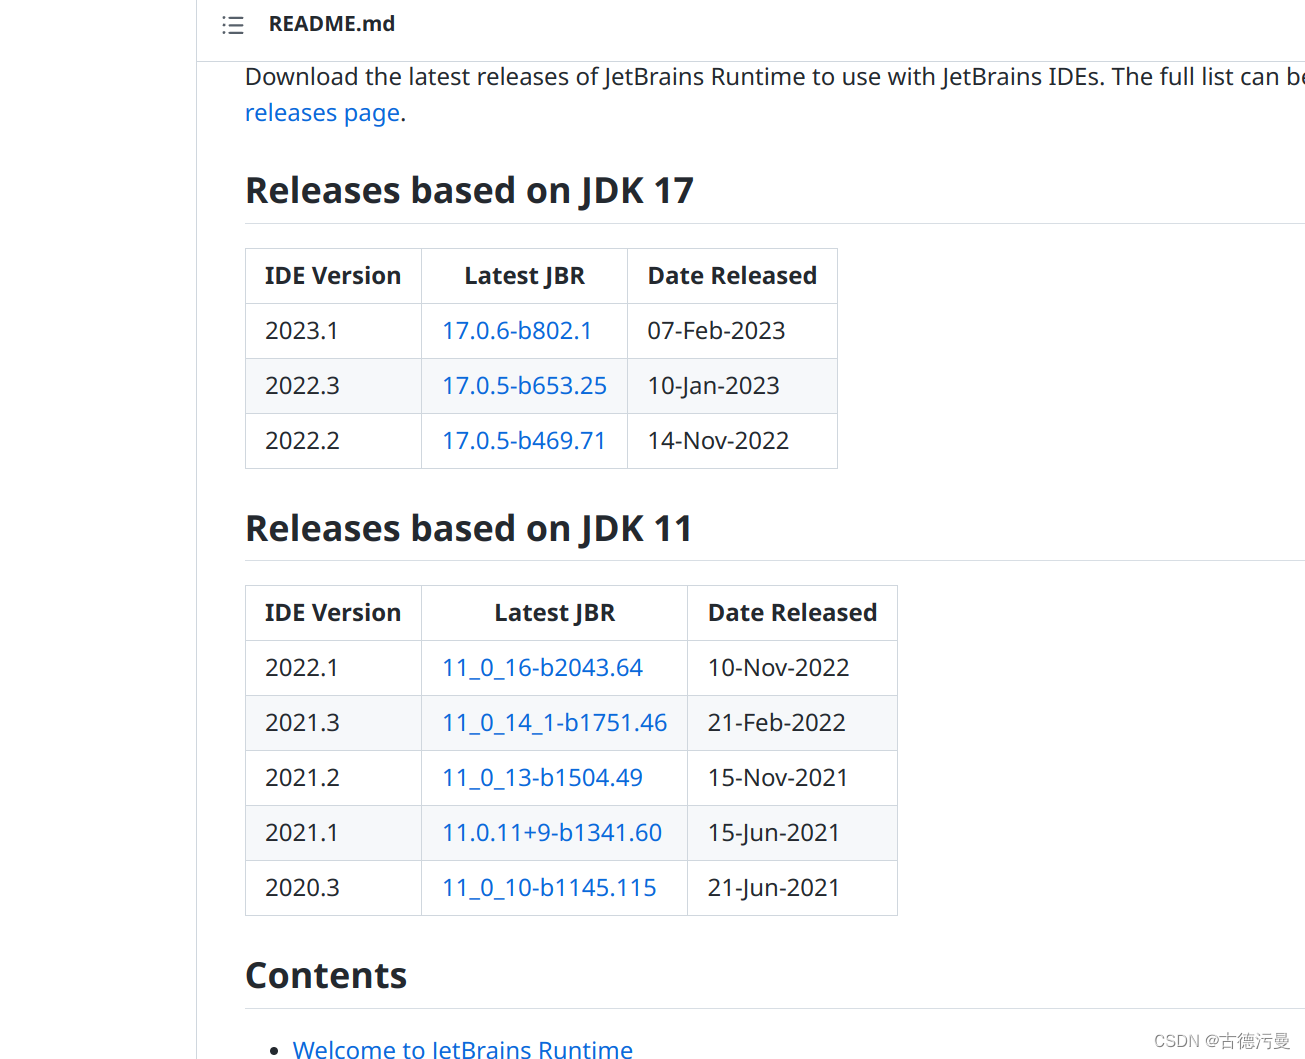Open JBR 11_0_10-b1145.115 release link
This screenshot has width=1305, height=1059.
[x=550, y=888]
